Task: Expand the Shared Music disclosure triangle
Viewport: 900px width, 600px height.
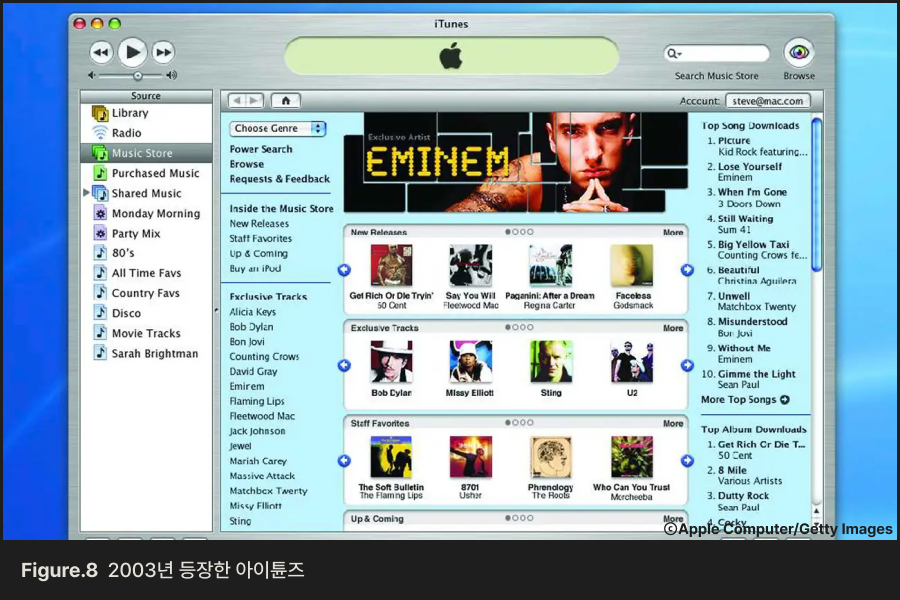Action: (87, 193)
